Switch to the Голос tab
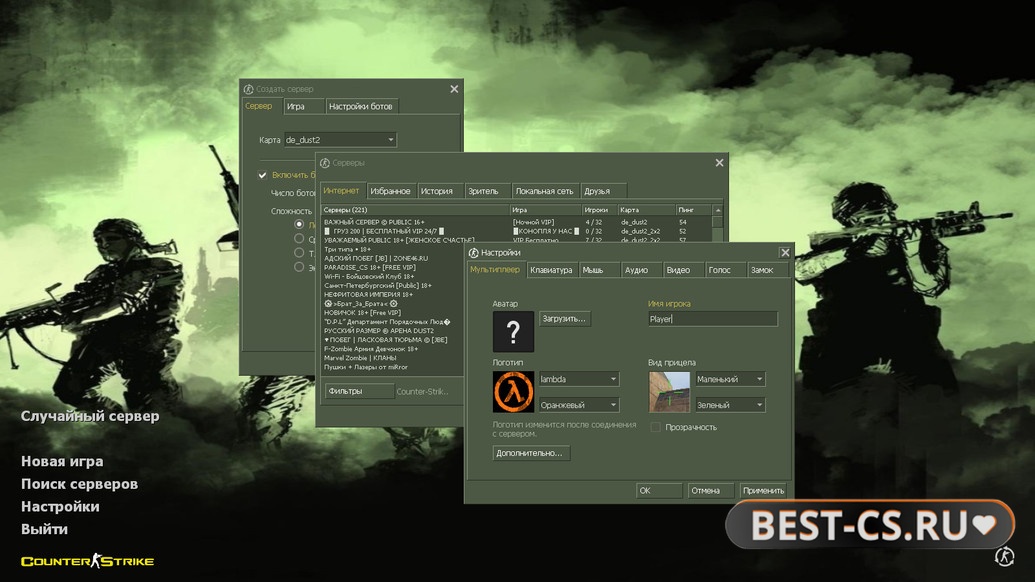Image resolution: width=1035 pixels, height=582 pixels. (725, 270)
